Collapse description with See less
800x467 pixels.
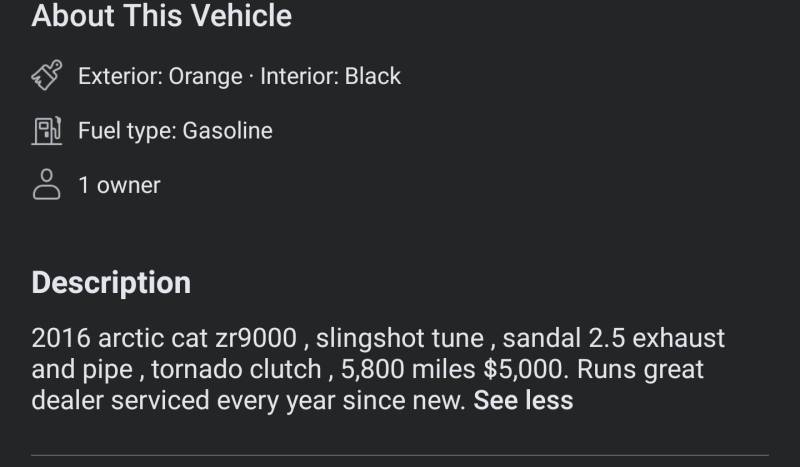pyautogui.click(x=523, y=400)
